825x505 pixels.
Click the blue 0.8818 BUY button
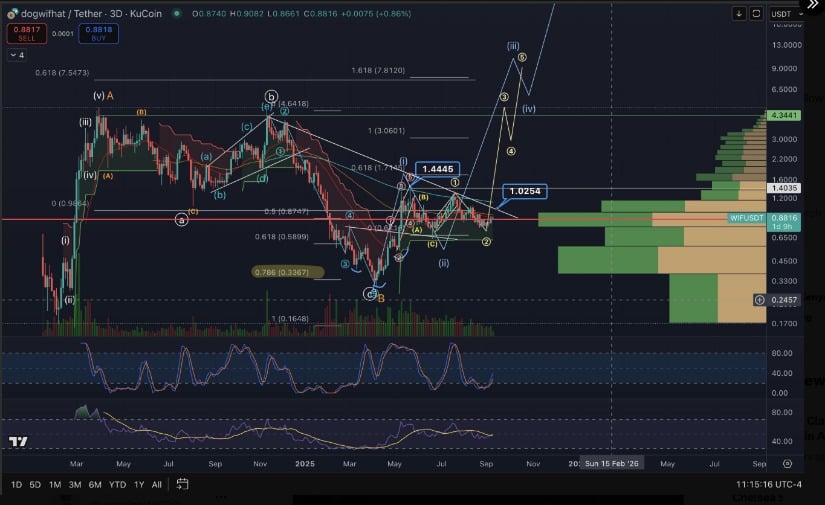click(x=98, y=34)
